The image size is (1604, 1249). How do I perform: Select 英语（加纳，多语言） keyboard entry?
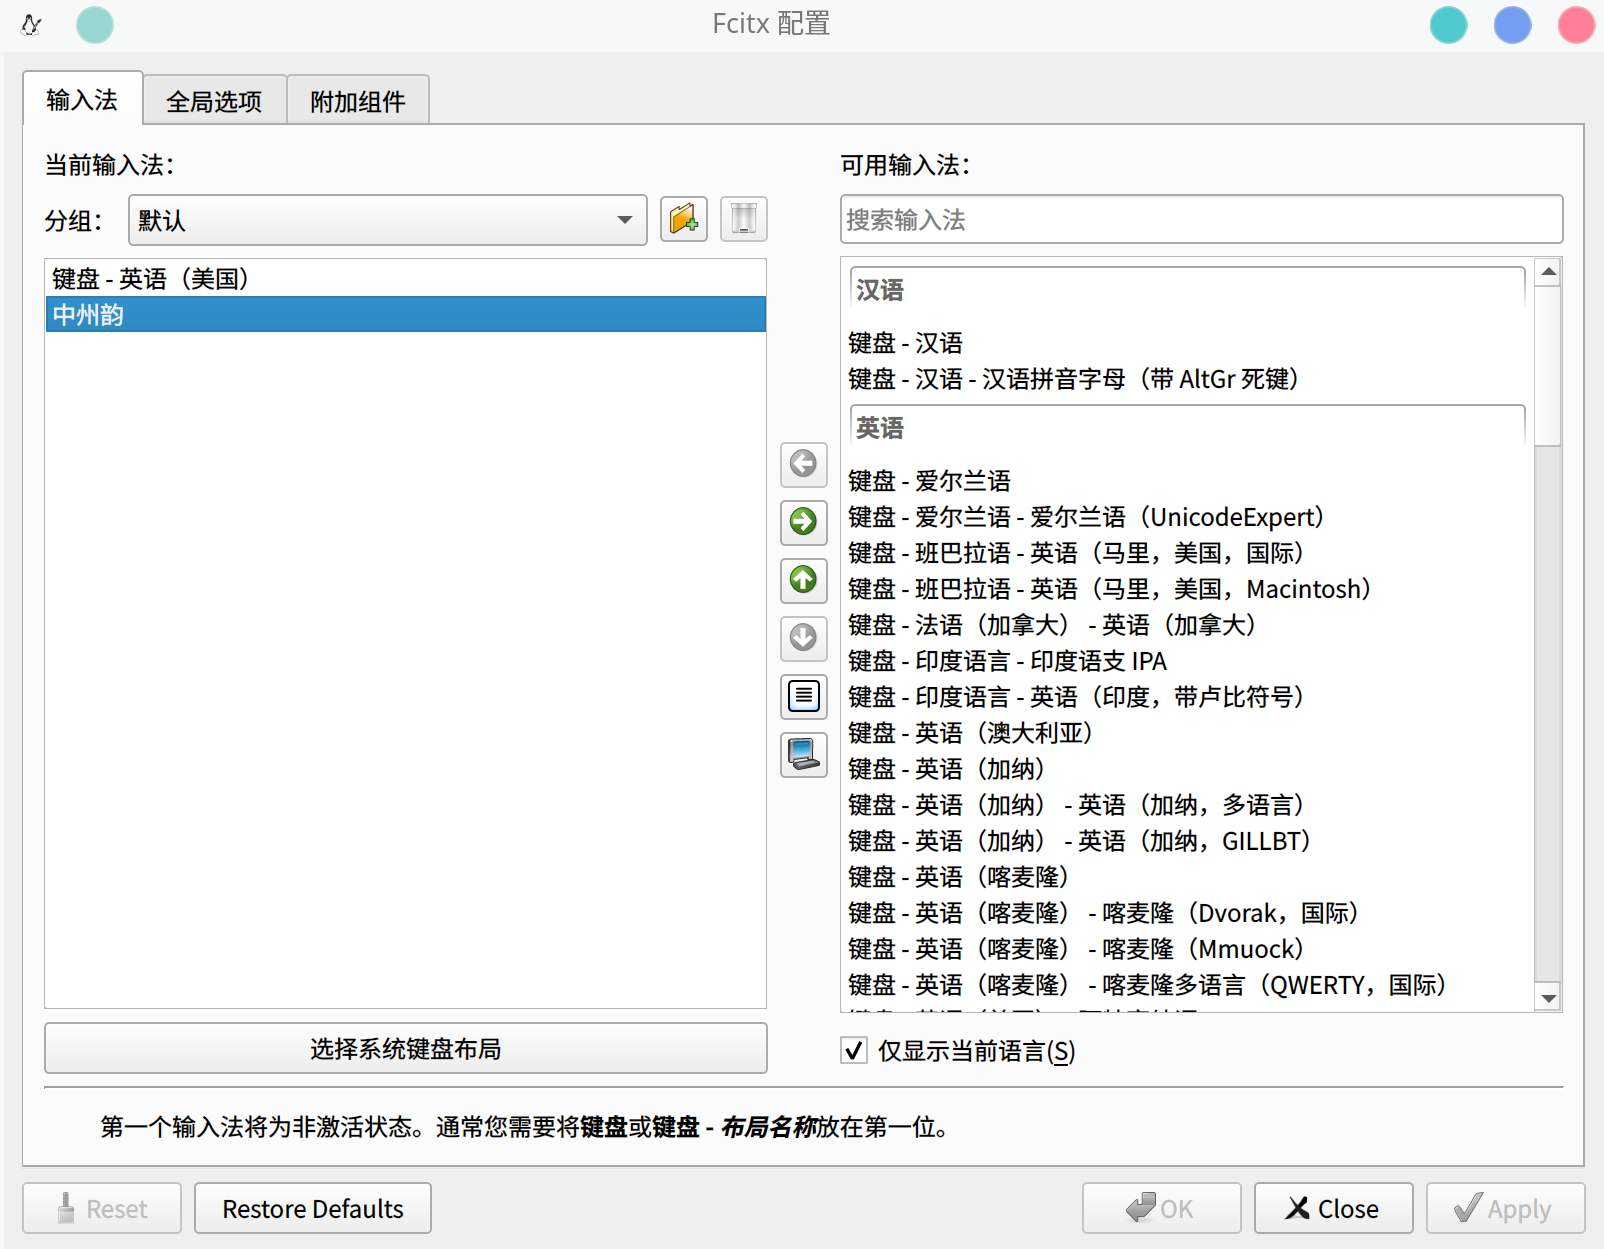click(1187, 805)
